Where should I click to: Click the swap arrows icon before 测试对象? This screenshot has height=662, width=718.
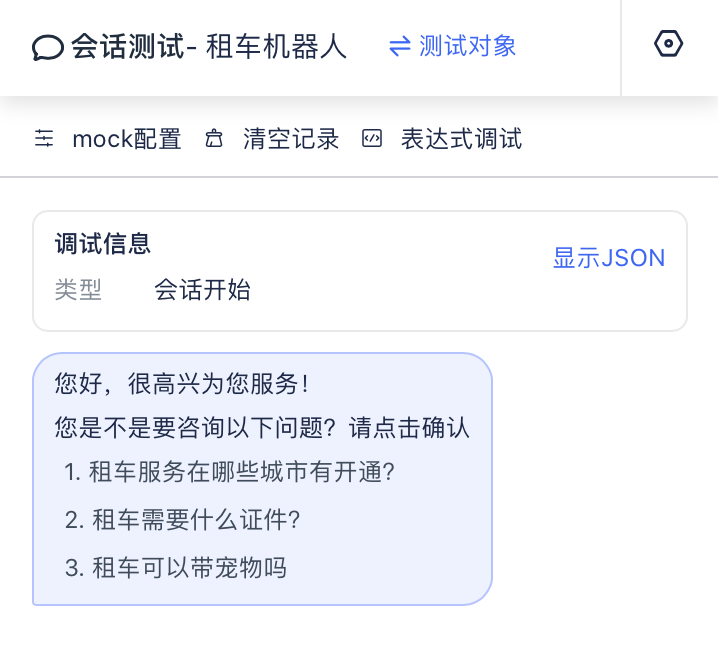(400, 47)
